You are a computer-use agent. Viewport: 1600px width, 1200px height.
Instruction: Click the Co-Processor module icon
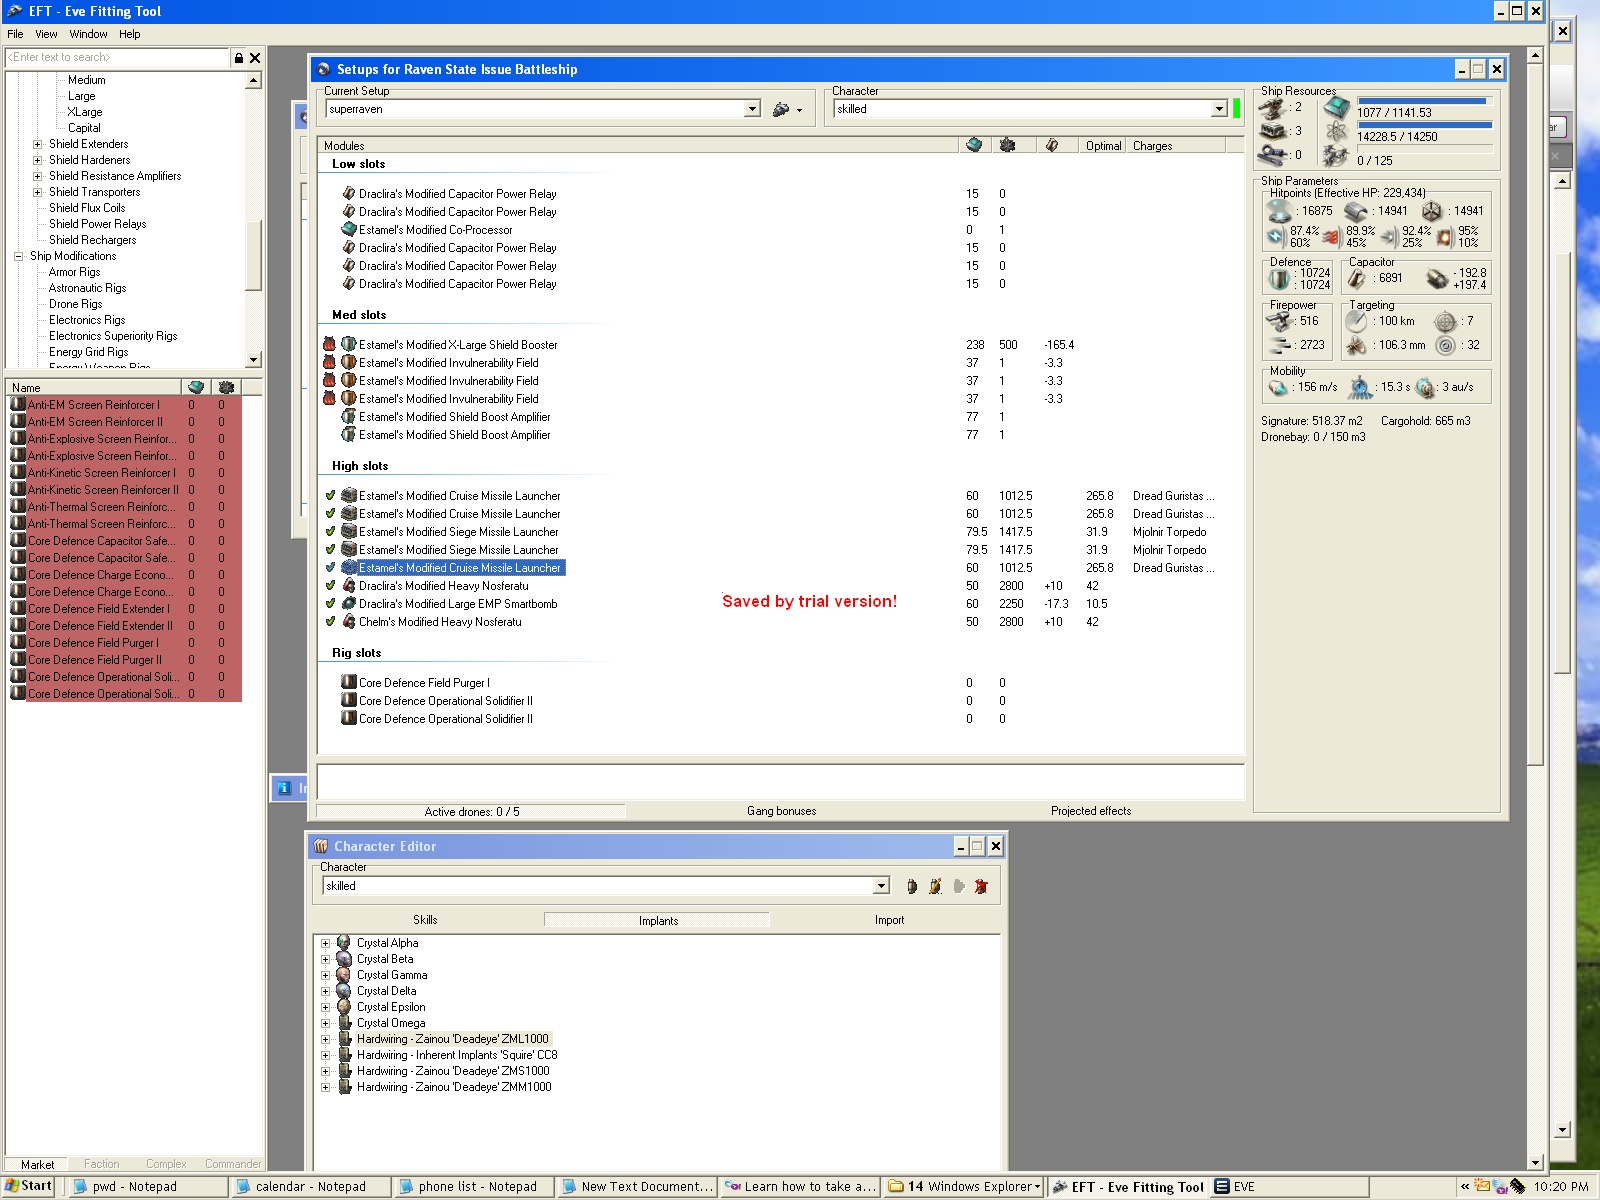tap(349, 229)
